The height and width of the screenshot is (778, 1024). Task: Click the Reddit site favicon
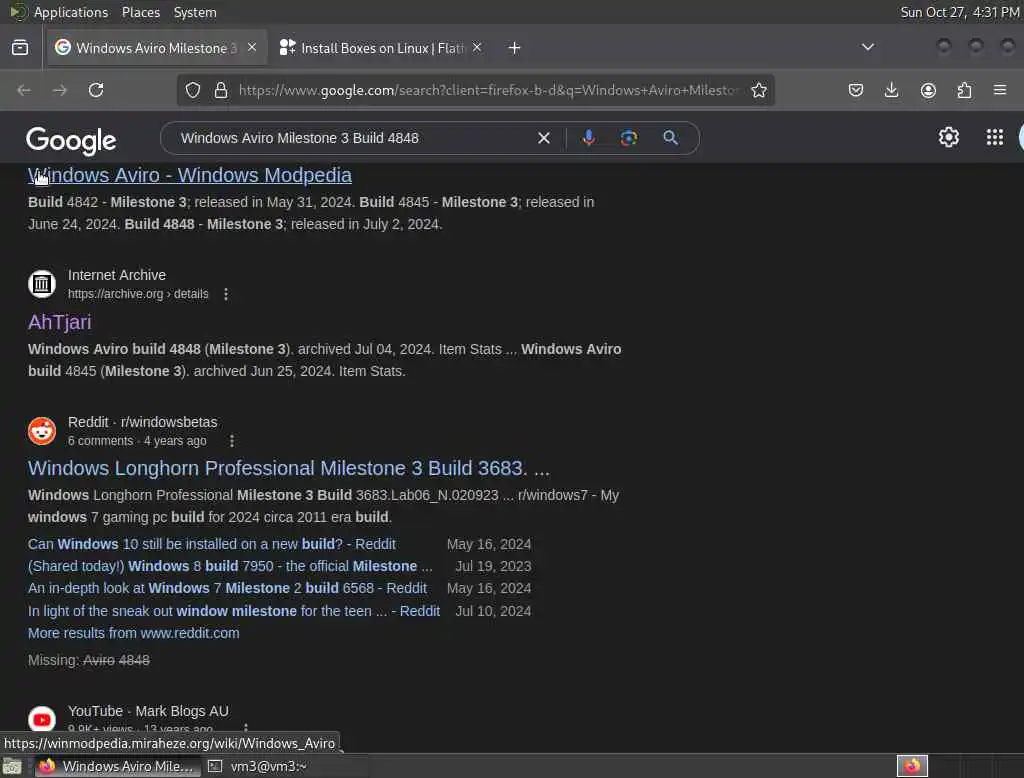pyautogui.click(x=42, y=430)
